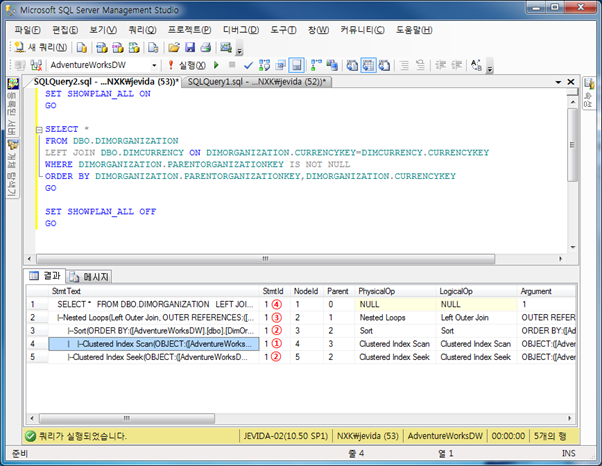Switch to the SQLQuery1.sql tab
This screenshot has height=466, width=602.
tap(256, 82)
